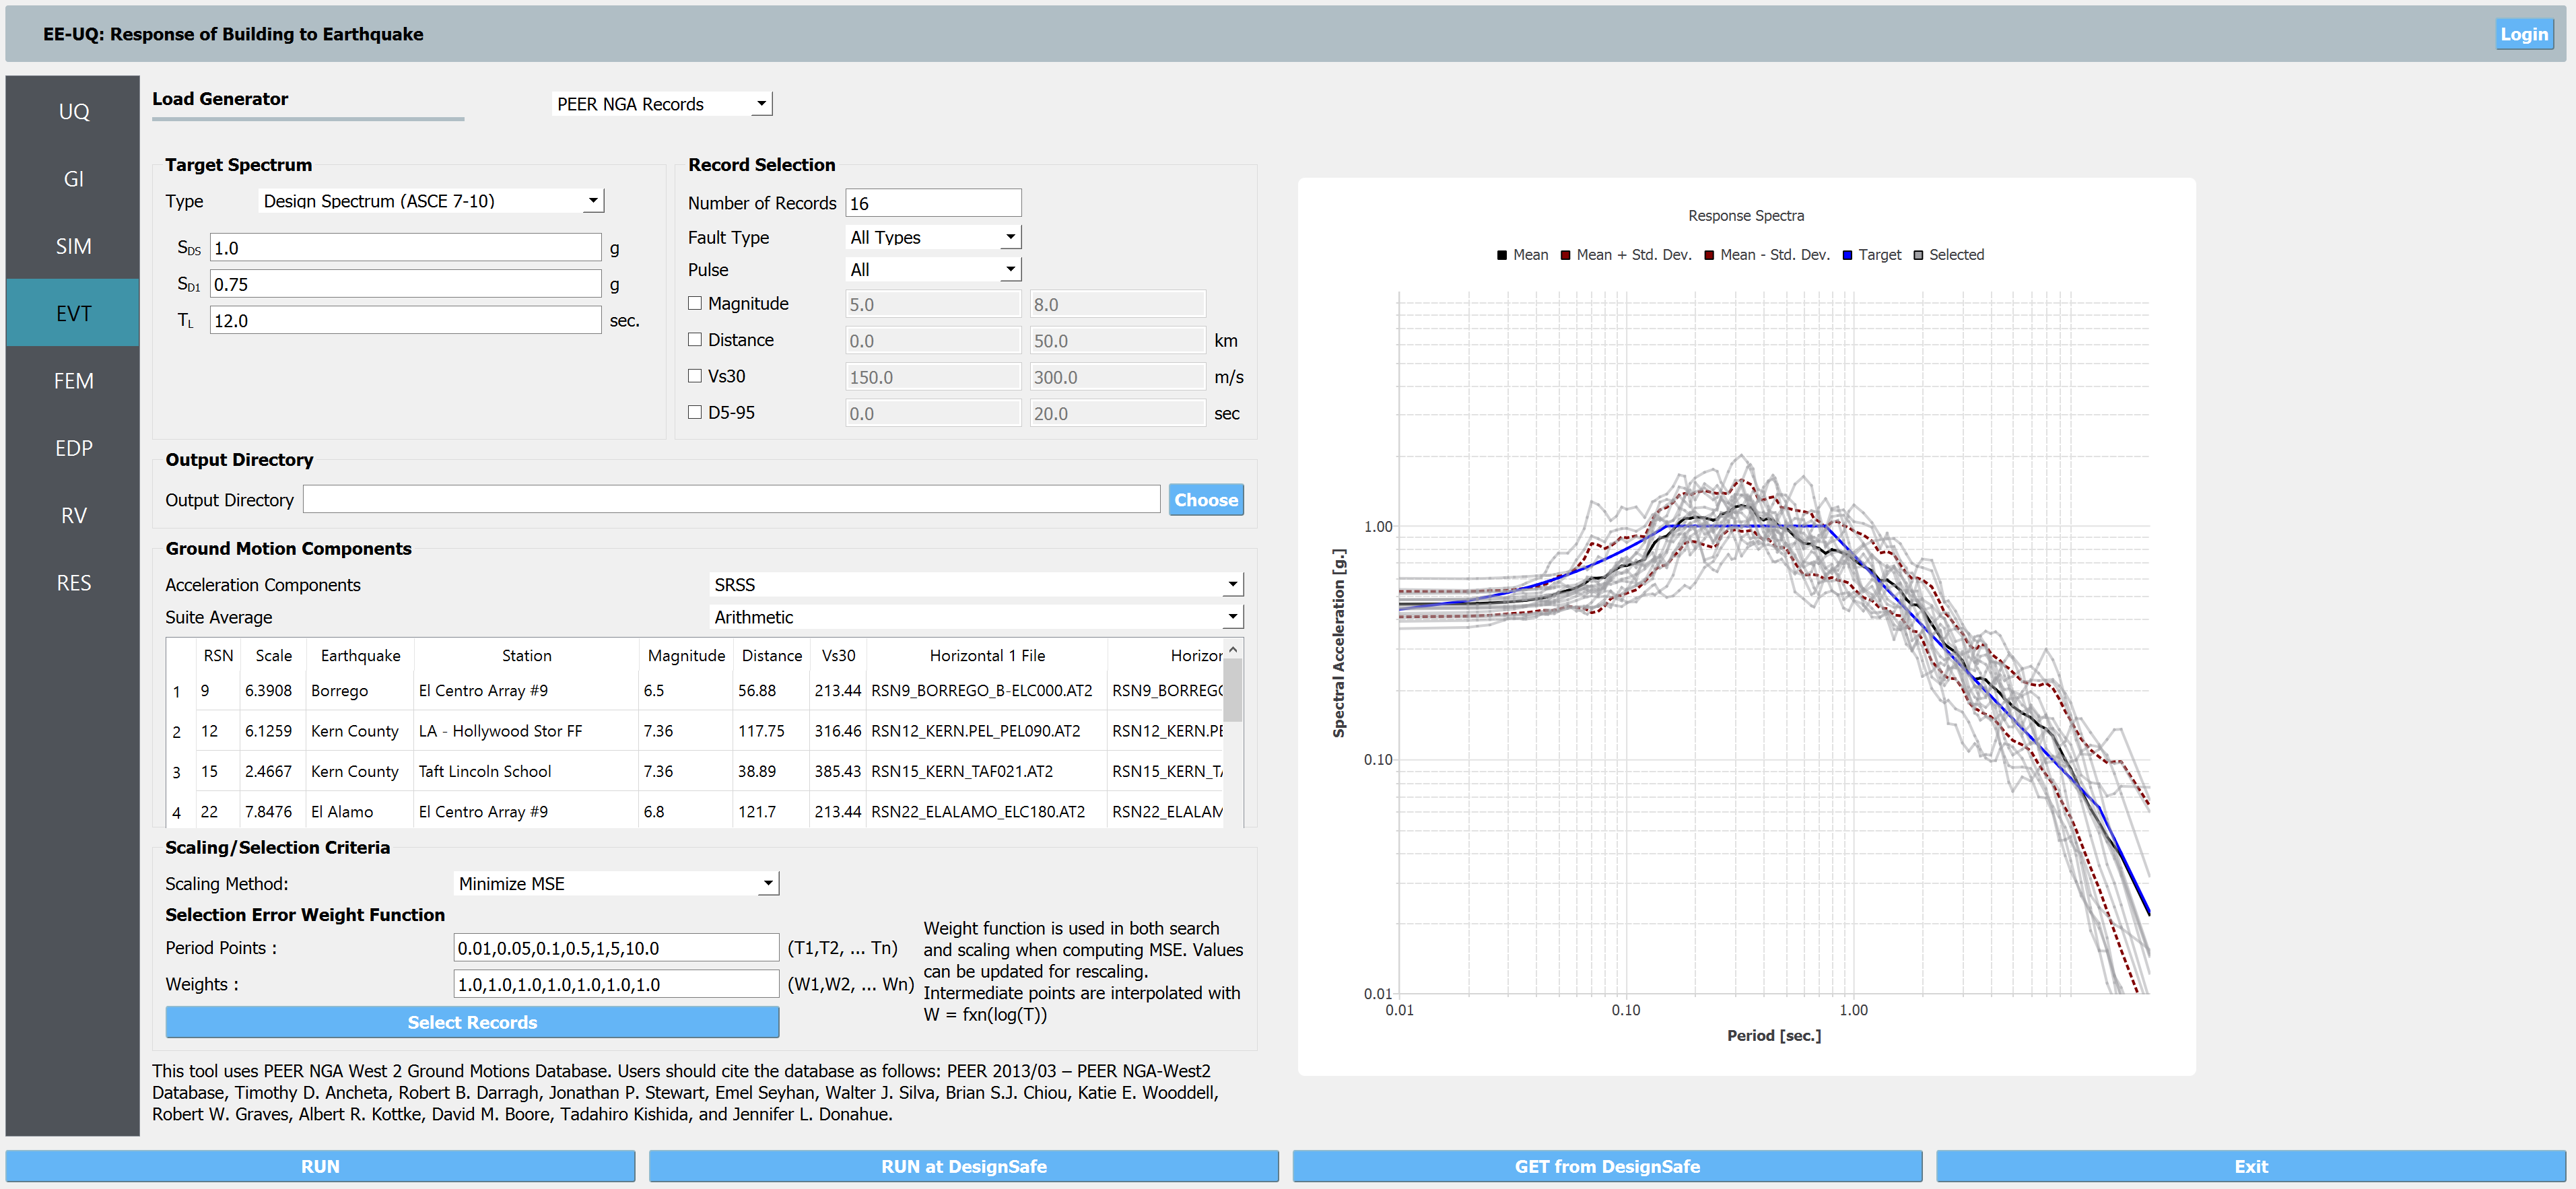Click the RUN button

[x=320, y=1166]
